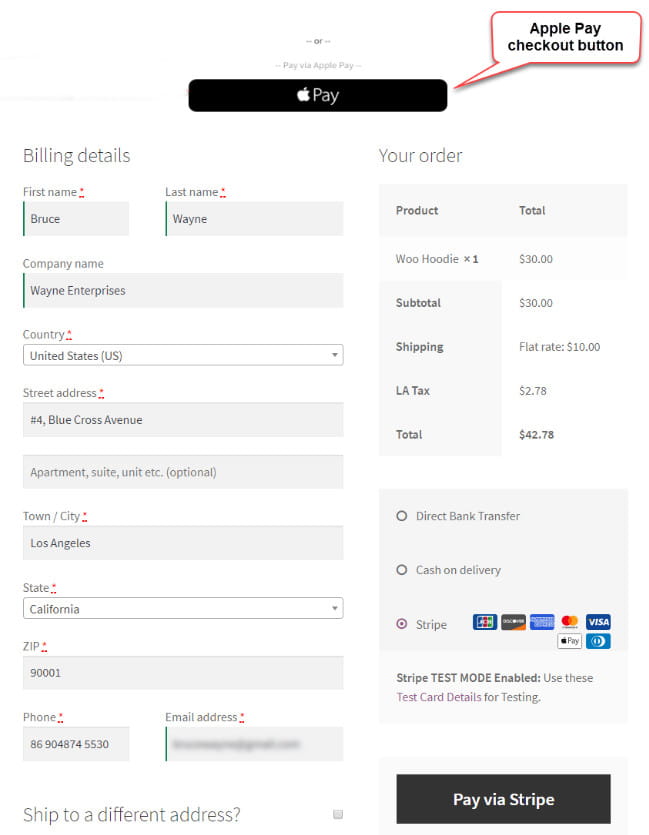
Task: Click the Diners Club card icon
Action: pos(597,641)
